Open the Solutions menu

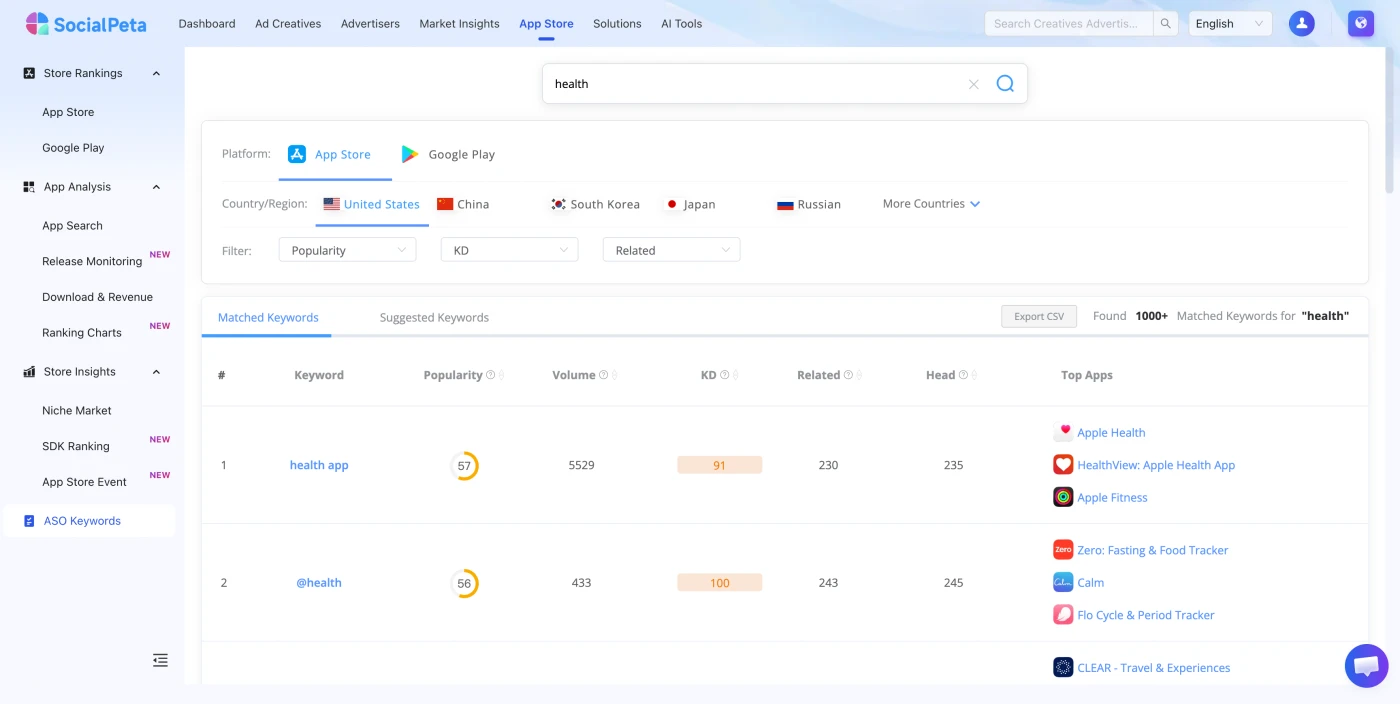[x=617, y=24]
